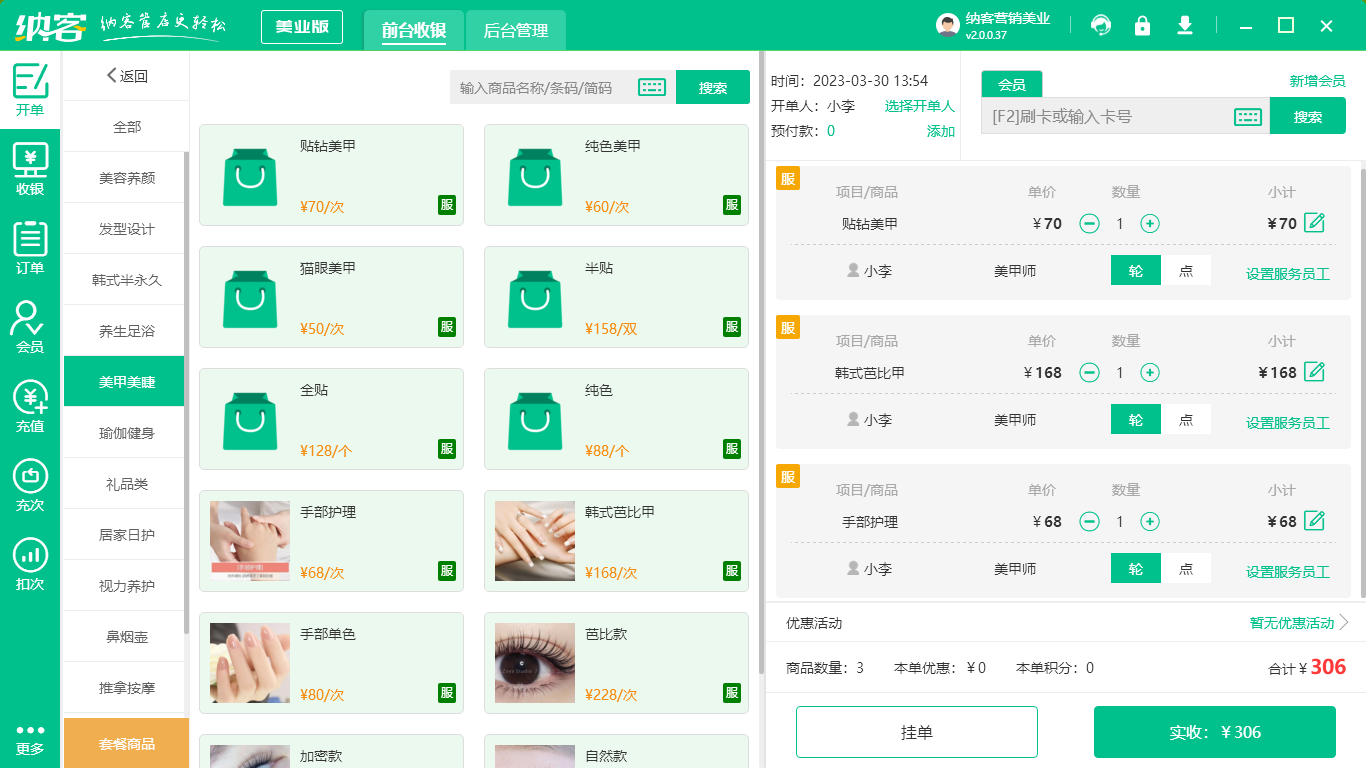The width and height of the screenshot is (1366, 768).
Task: Switch 贴钻美甲 technician mode to 点
Action: [1186, 270]
